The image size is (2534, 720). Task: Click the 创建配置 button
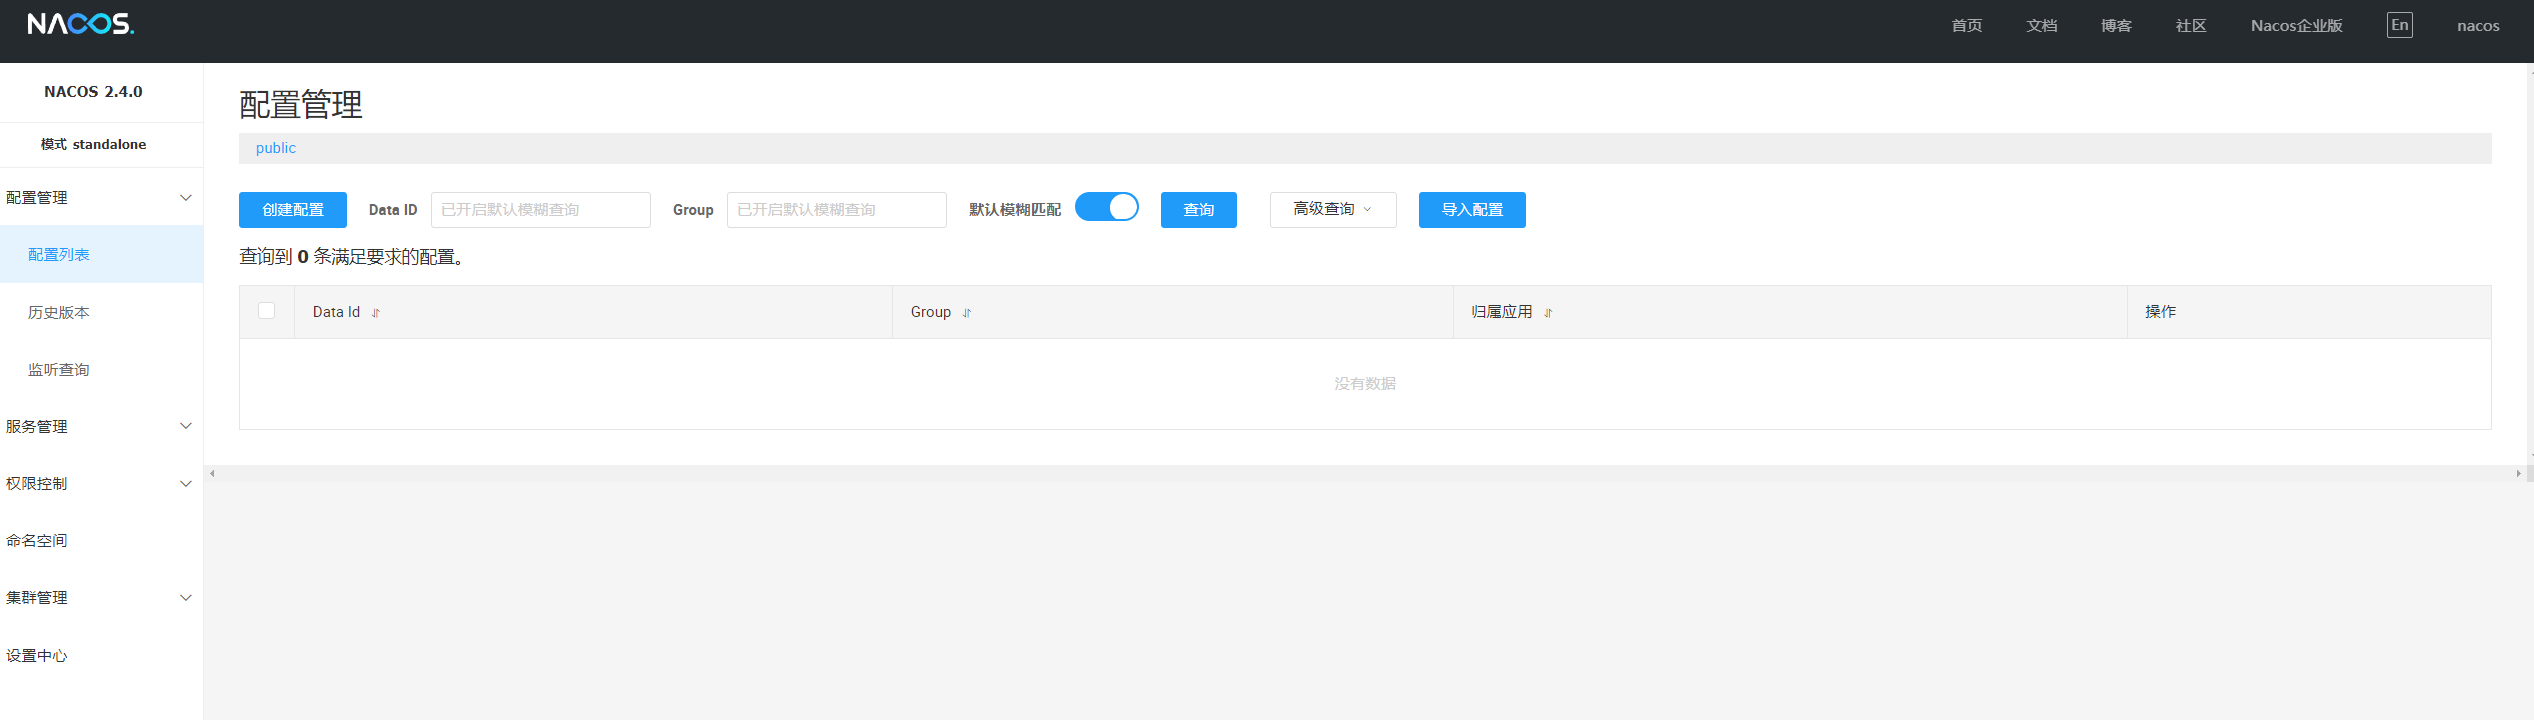coord(293,209)
